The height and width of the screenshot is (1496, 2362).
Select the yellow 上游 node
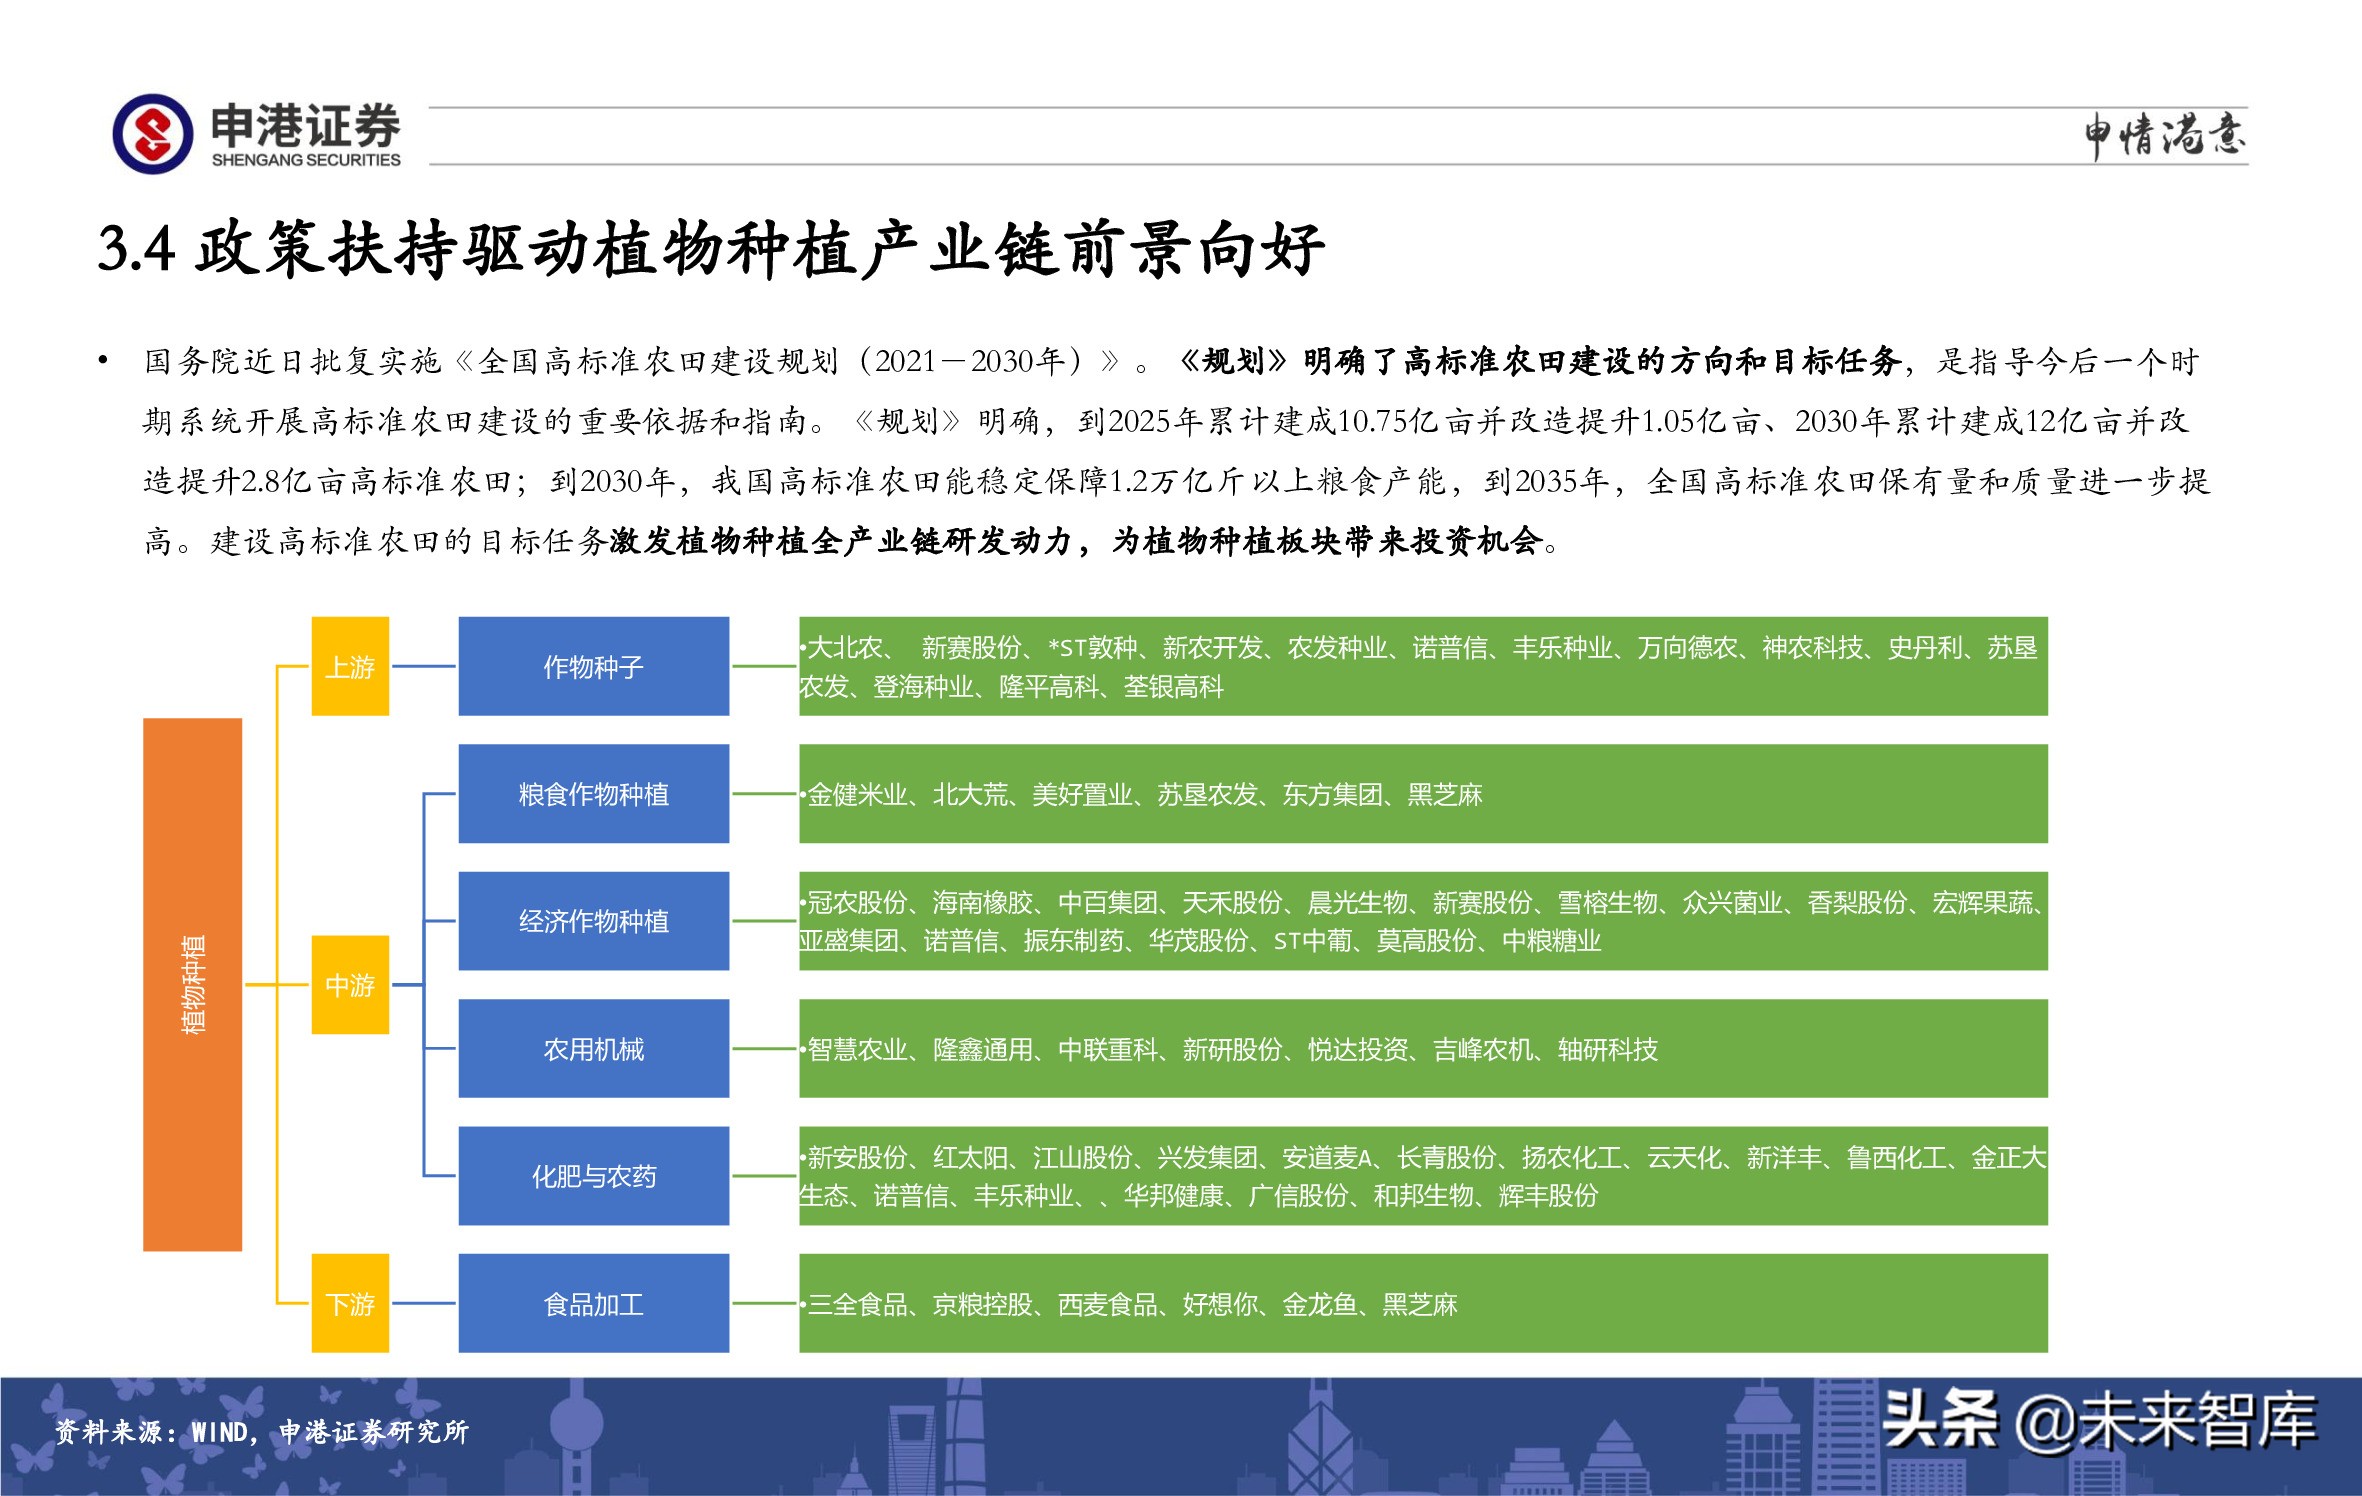pyautogui.click(x=350, y=666)
